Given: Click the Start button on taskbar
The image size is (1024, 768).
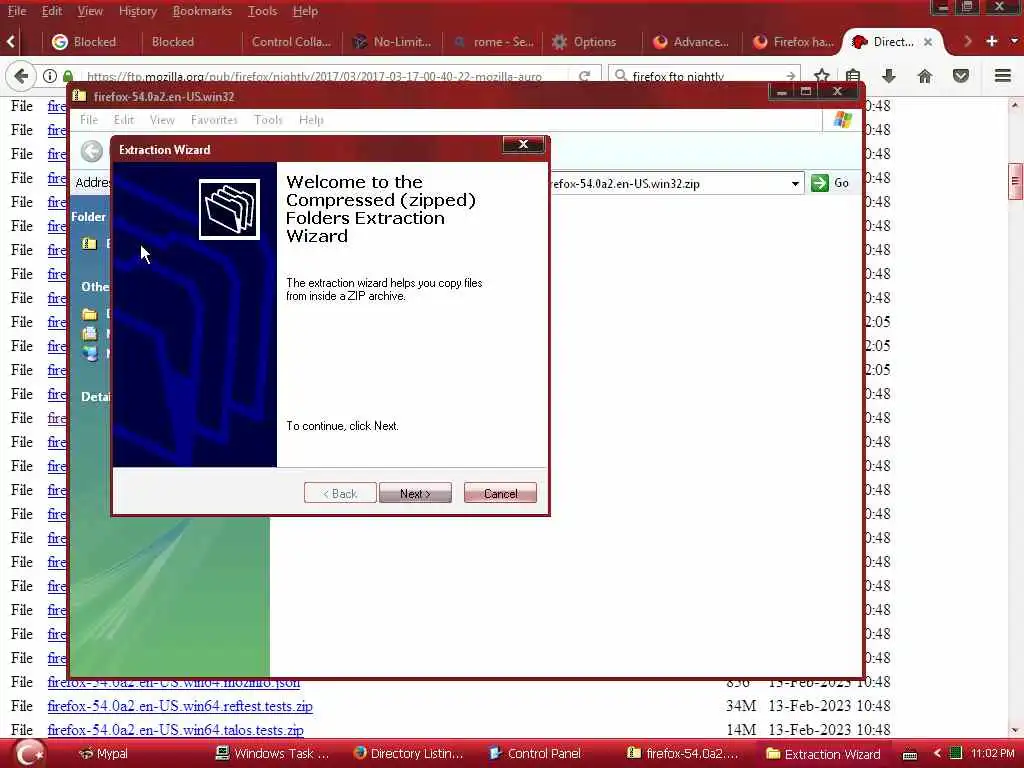Looking at the screenshot, I should (x=29, y=753).
